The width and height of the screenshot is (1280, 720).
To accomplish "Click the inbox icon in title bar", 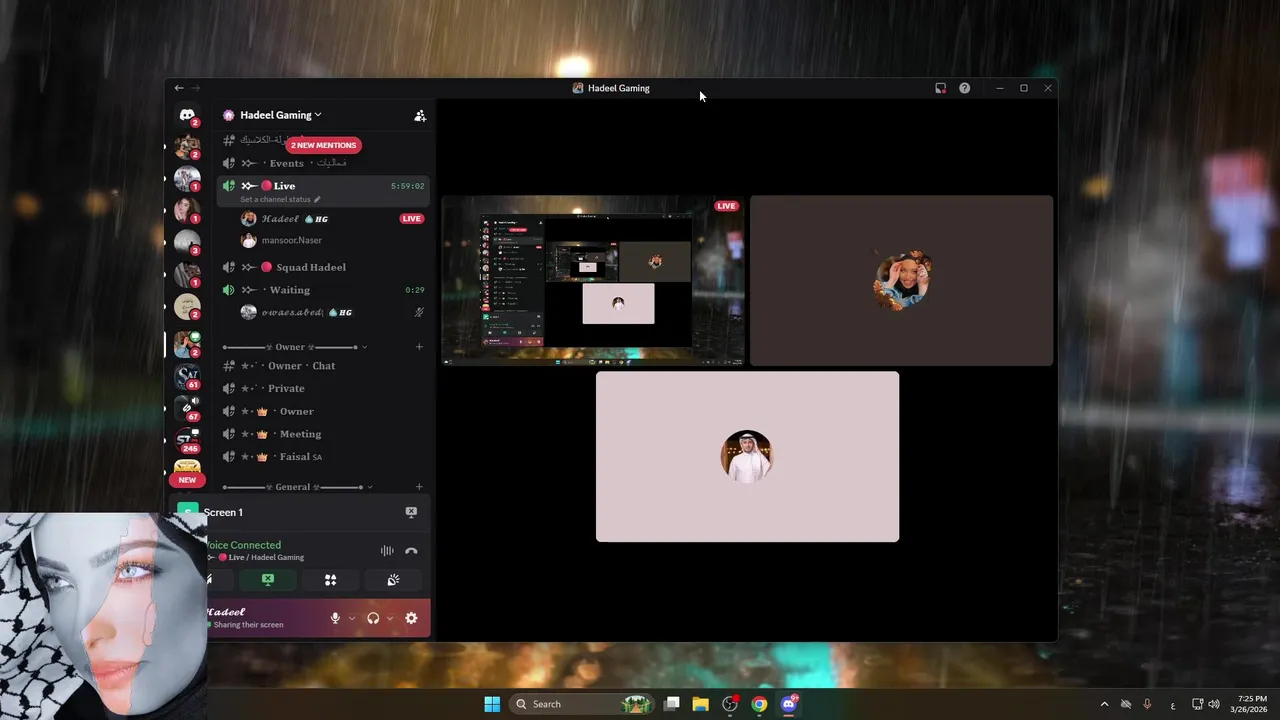I will pos(940,88).
